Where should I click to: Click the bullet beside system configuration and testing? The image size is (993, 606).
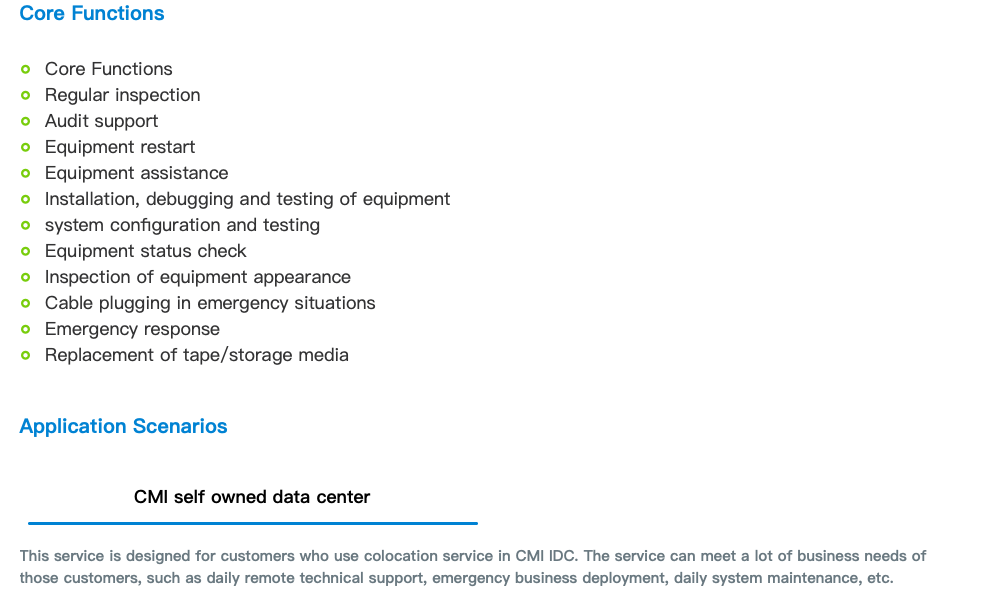pos(25,225)
